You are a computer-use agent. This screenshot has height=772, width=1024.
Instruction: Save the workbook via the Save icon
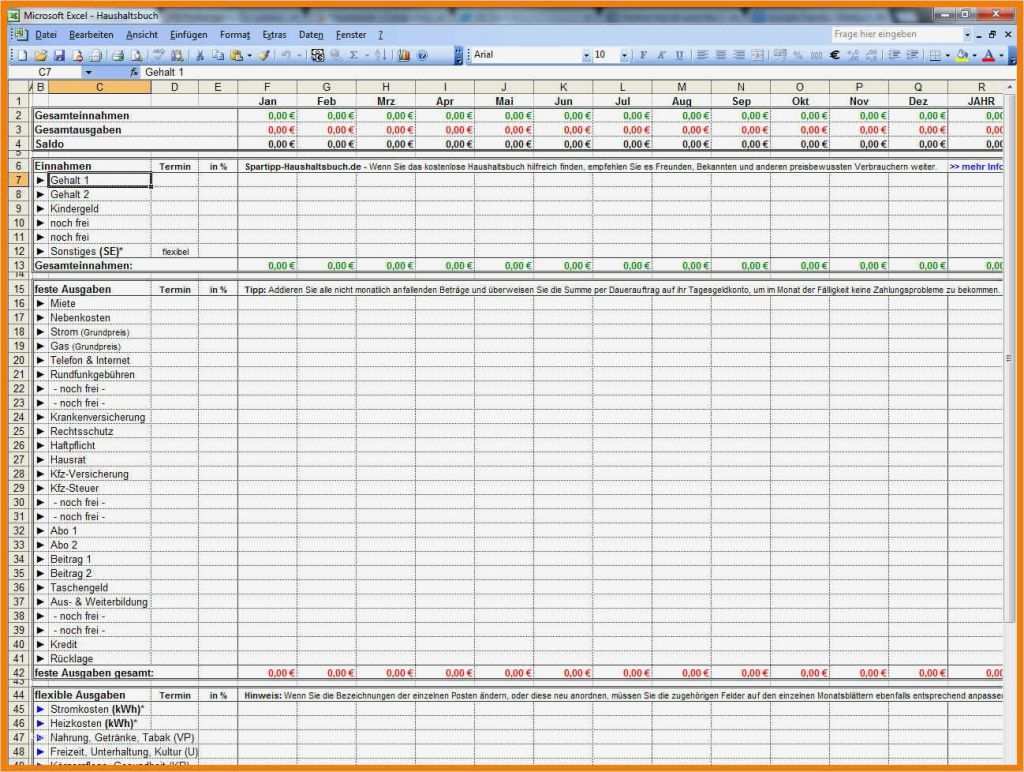coord(58,54)
